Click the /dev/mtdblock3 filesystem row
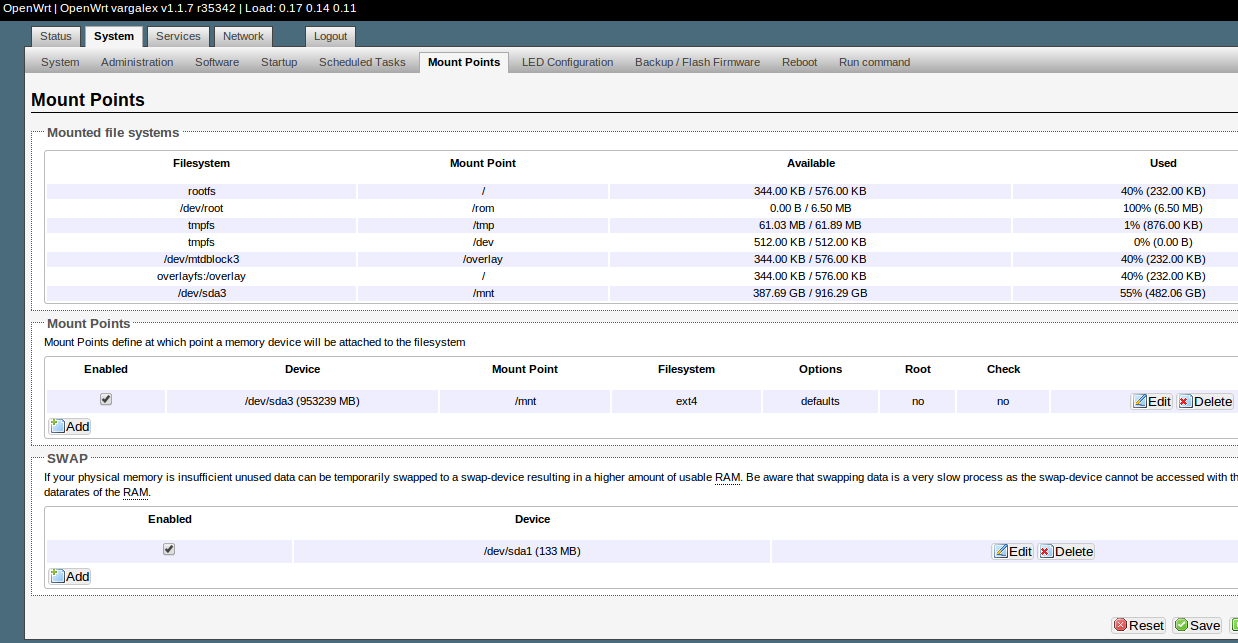1238x643 pixels. click(x=640, y=259)
